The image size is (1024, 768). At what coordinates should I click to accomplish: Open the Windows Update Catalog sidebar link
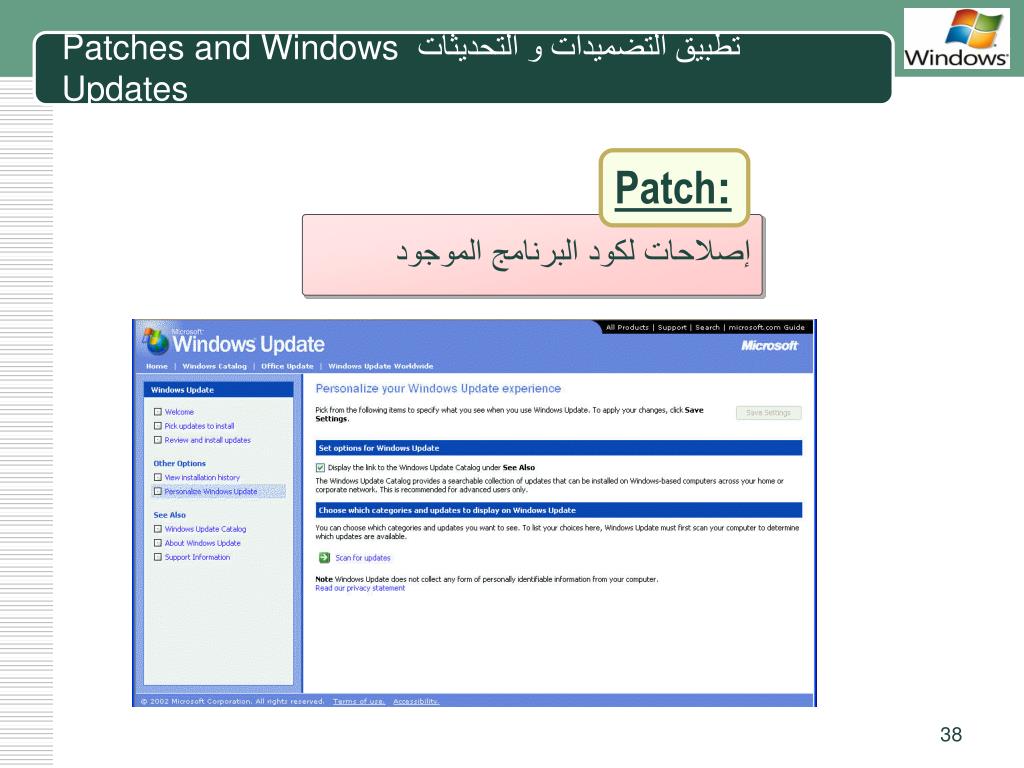coord(206,529)
